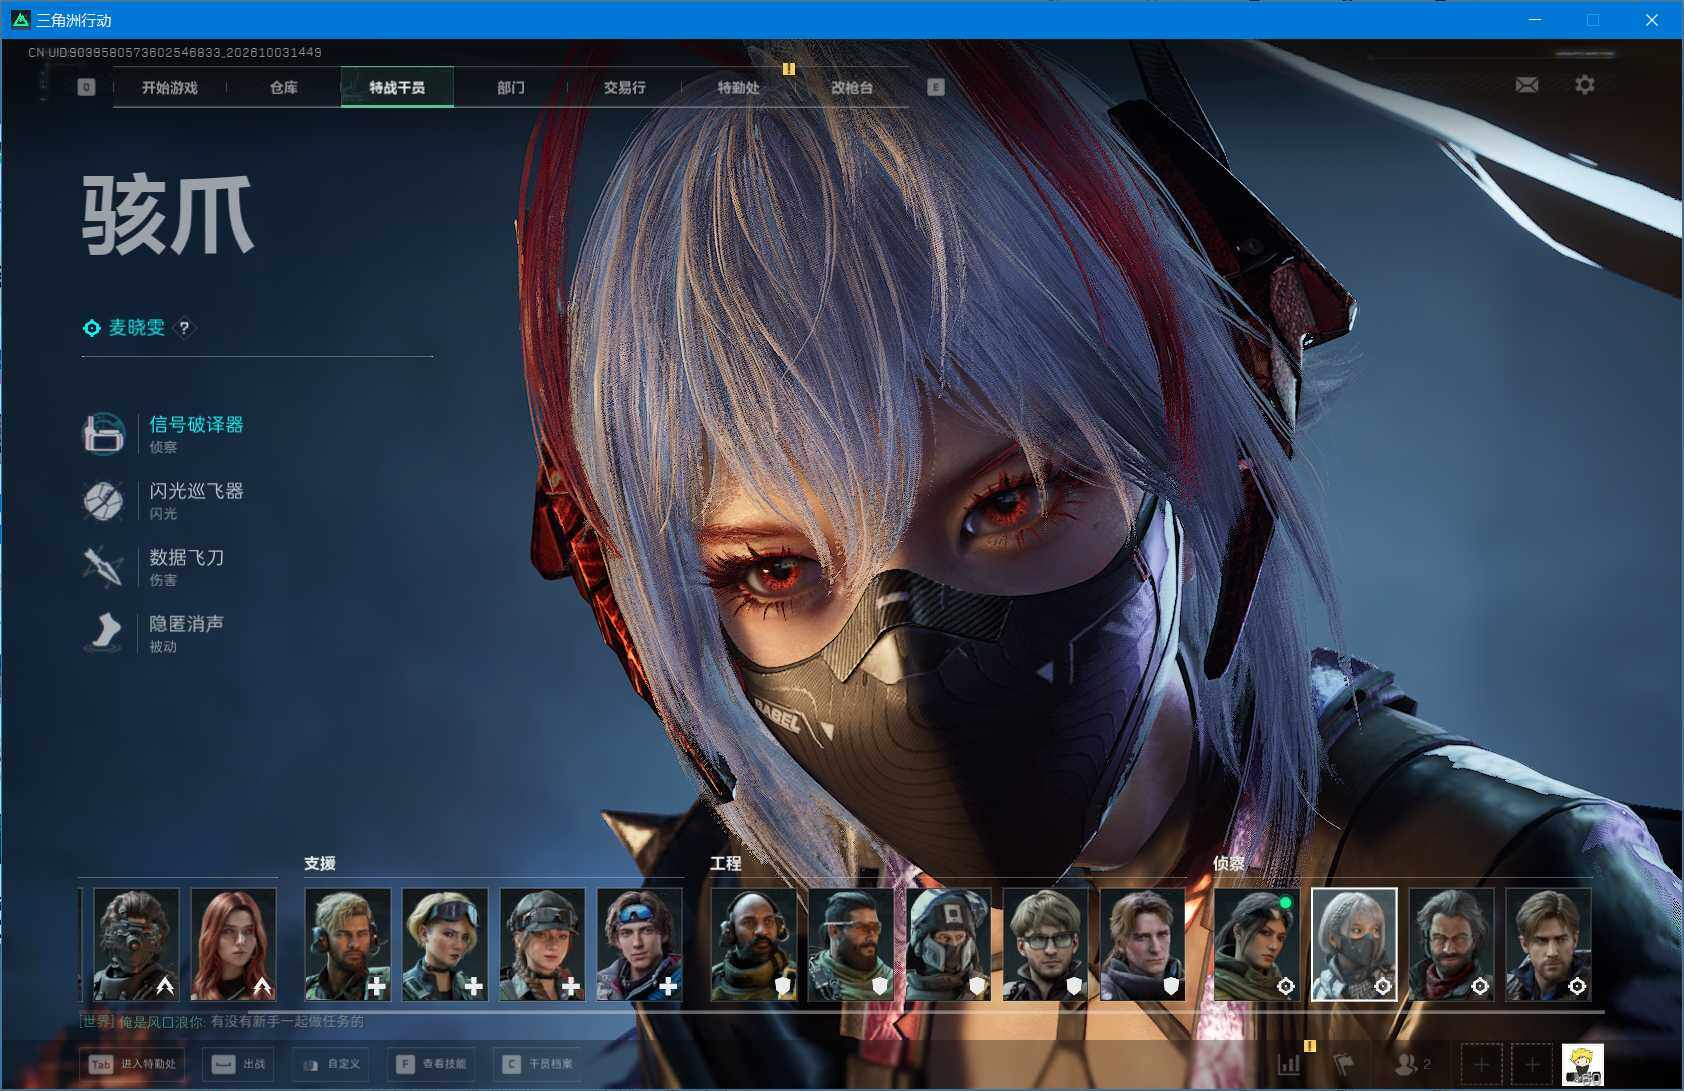The height and width of the screenshot is (1091, 1684).
Task: Click the 侦察 category label
Action: (1229, 863)
